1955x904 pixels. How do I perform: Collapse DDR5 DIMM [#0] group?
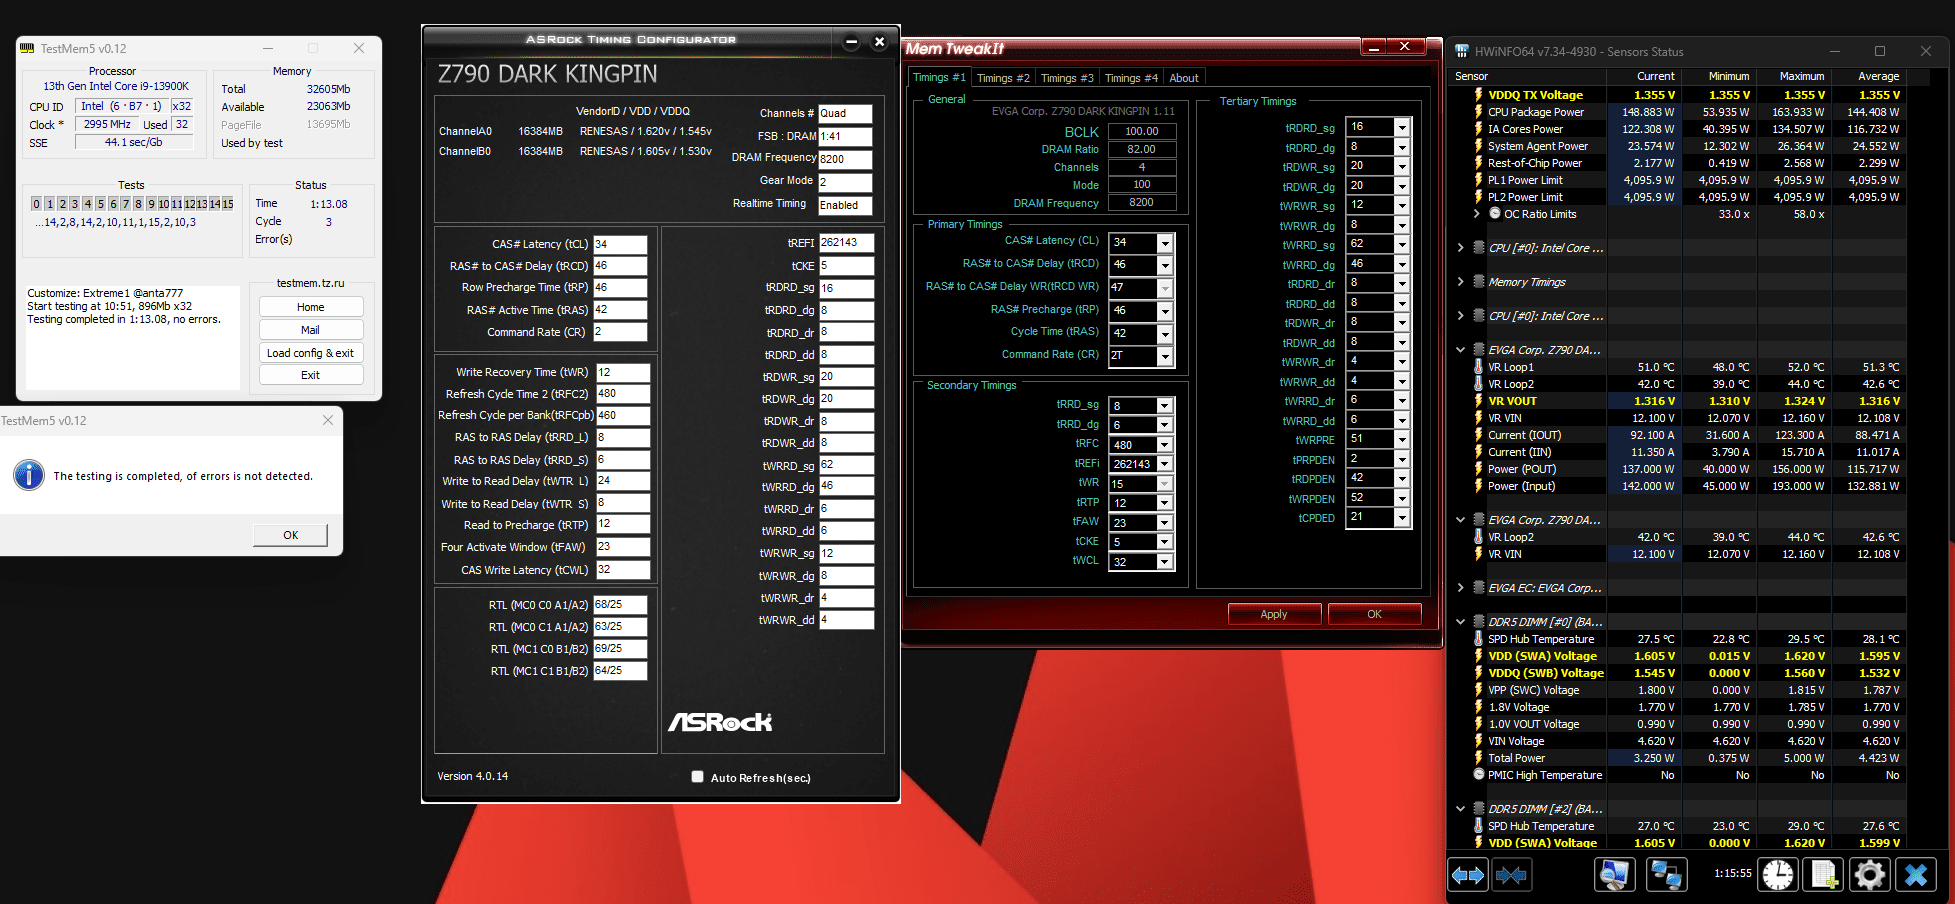(1460, 622)
